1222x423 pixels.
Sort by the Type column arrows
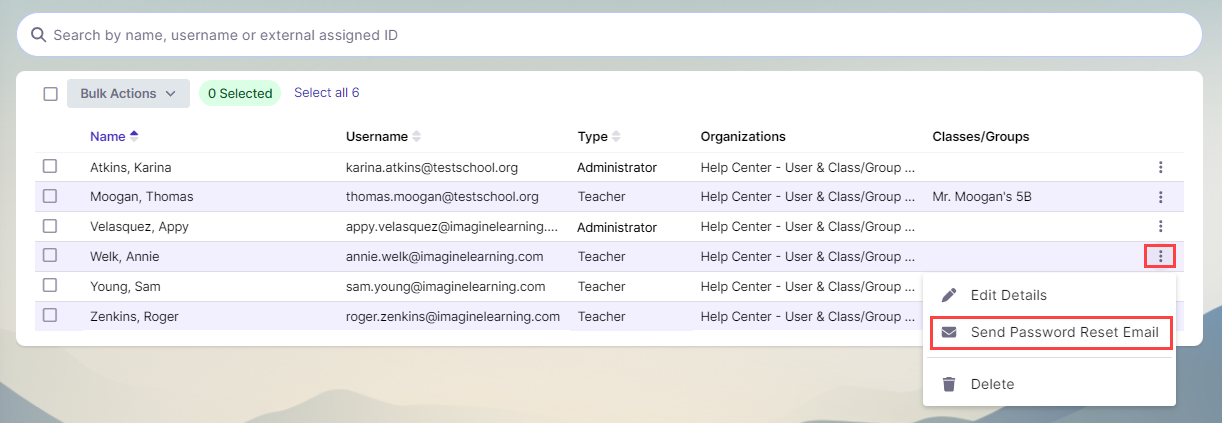click(x=616, y=136)
